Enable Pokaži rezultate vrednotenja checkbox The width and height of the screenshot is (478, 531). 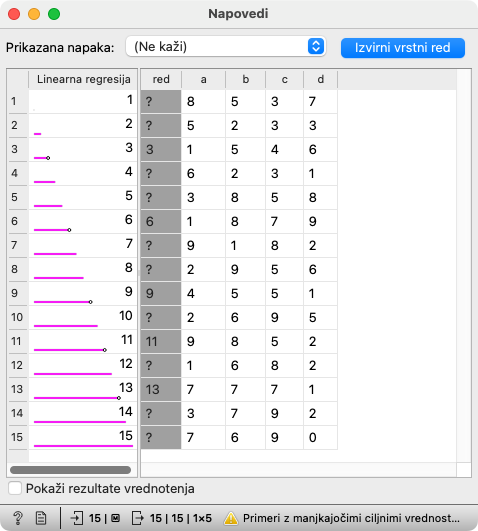pyautogui.click(x=15, y=488)
